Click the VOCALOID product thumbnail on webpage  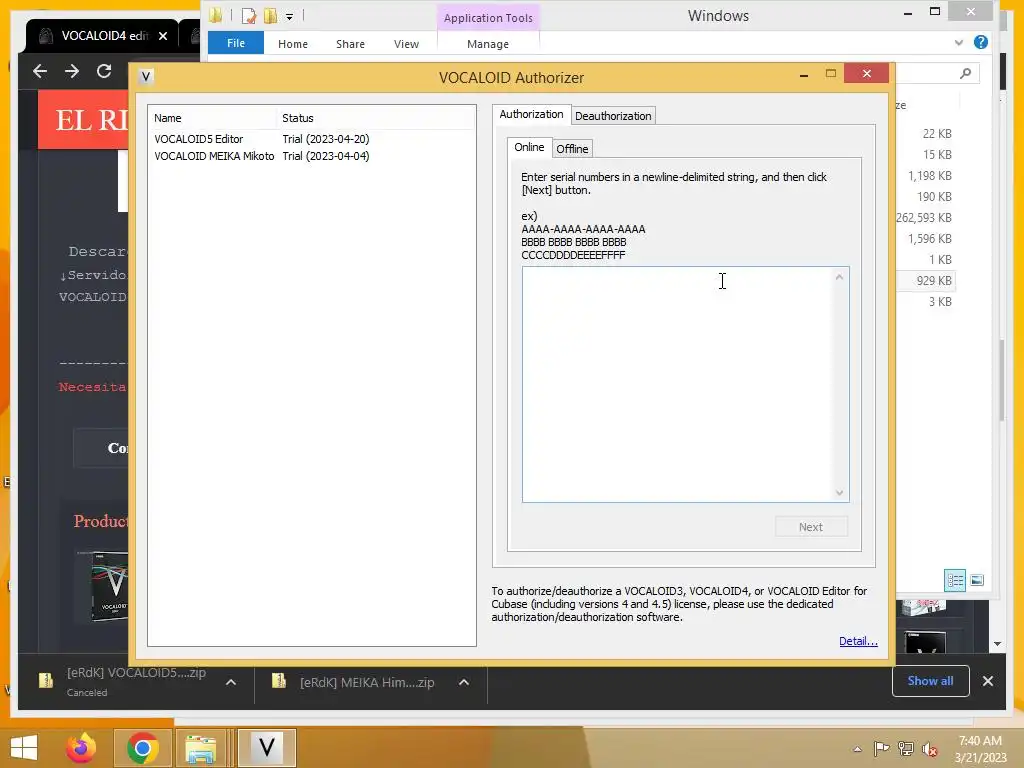[x=109, y=585]
